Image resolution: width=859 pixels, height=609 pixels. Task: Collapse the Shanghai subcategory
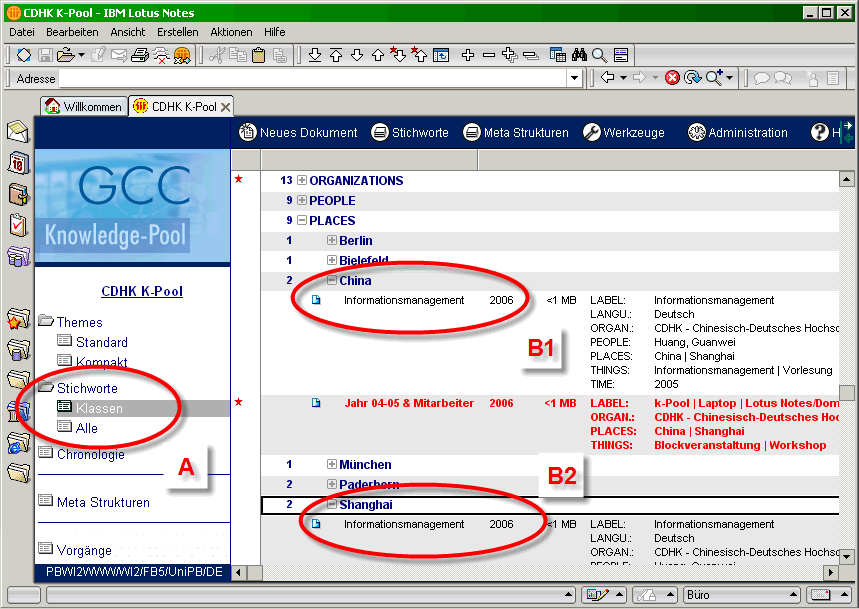(331, 504)
